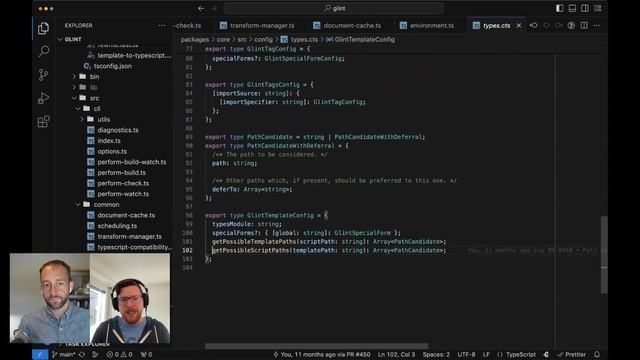Switch to the partially hidden -check.ts tab
The image size is (640, 360).
tap(189, 25)
